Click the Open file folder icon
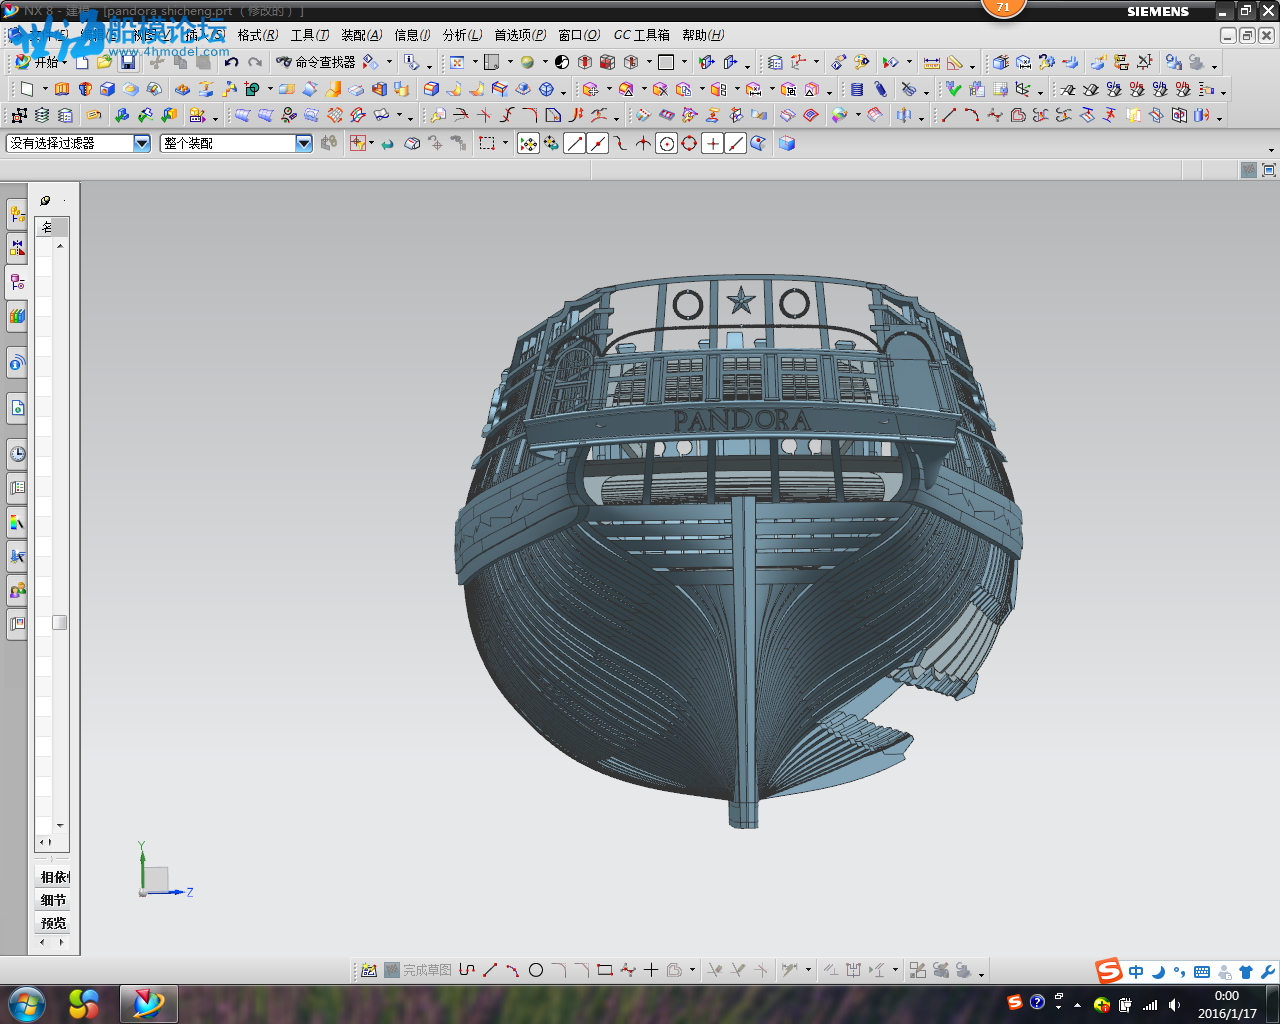1280x1024 pixels. click(104, 62)
